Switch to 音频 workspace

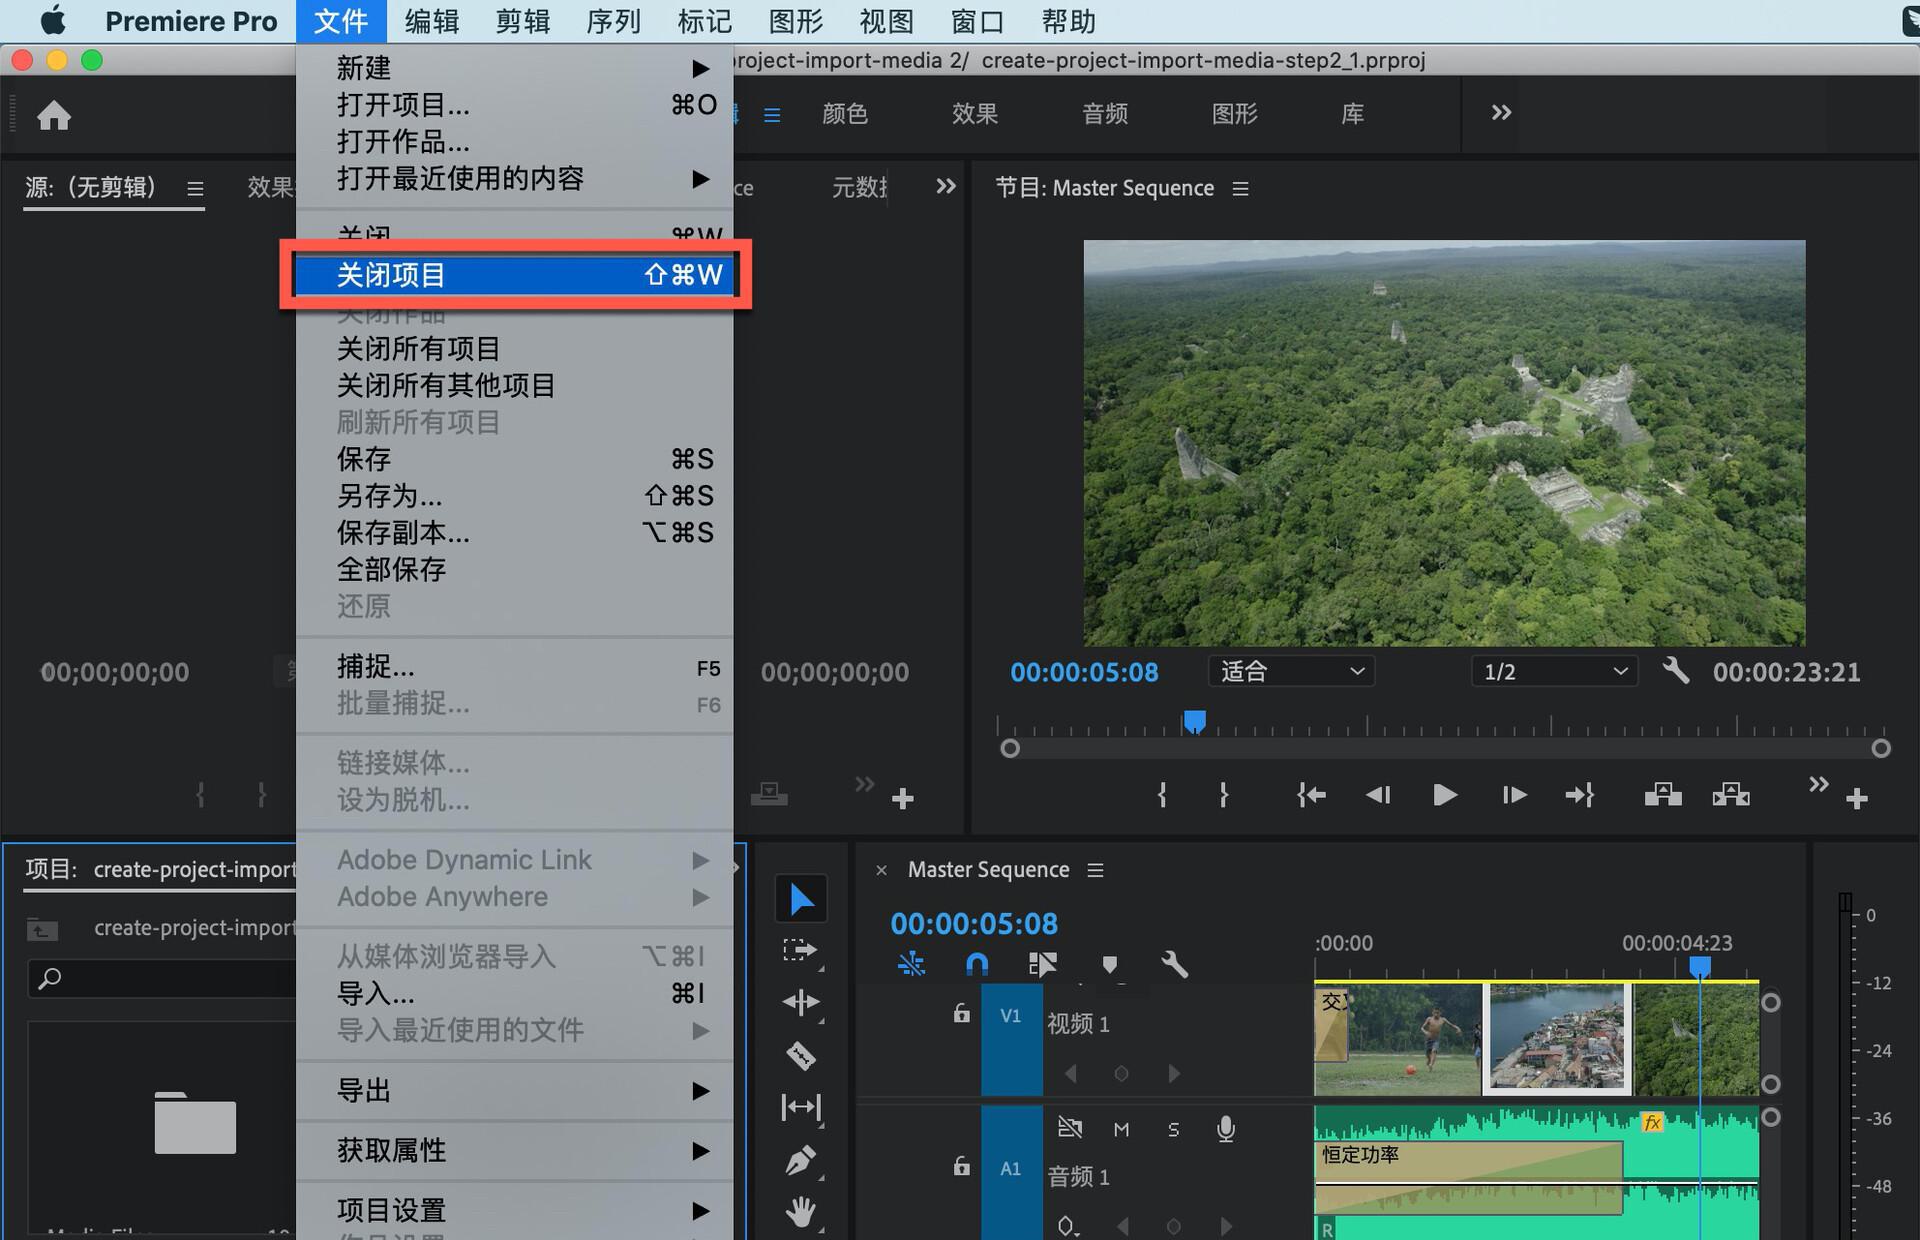pyautogui.click(x=1105, y=113)
